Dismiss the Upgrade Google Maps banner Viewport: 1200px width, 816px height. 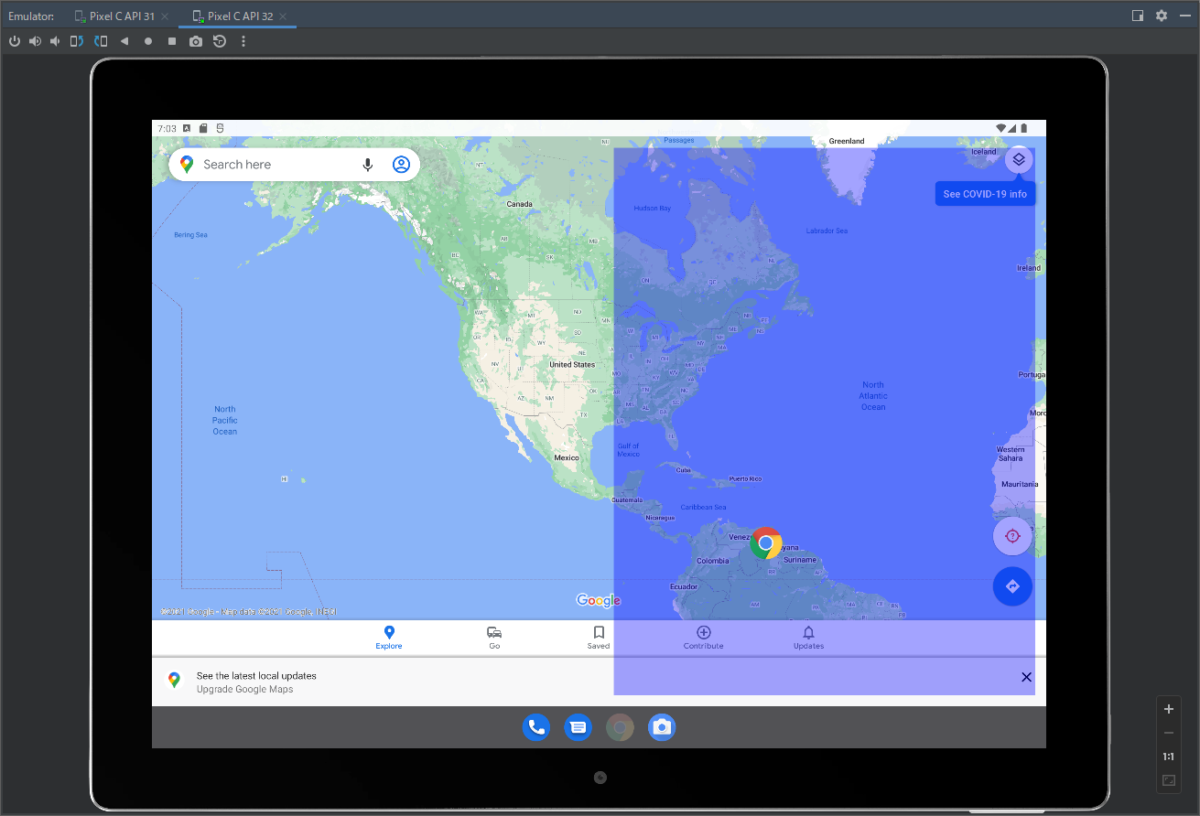coord(1026,677)
